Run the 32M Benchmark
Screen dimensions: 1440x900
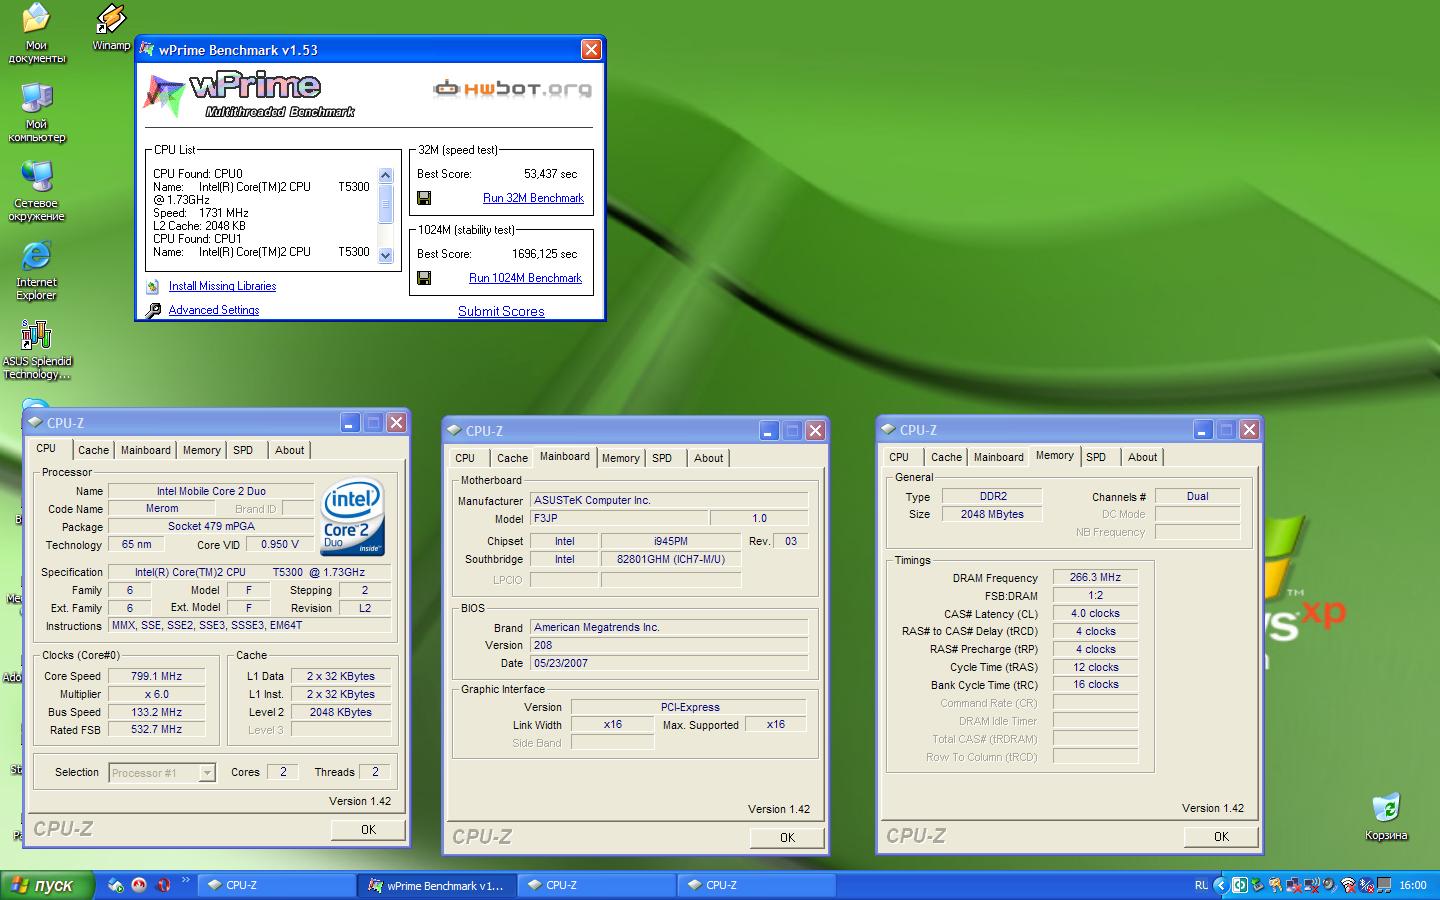pos(533,198)
